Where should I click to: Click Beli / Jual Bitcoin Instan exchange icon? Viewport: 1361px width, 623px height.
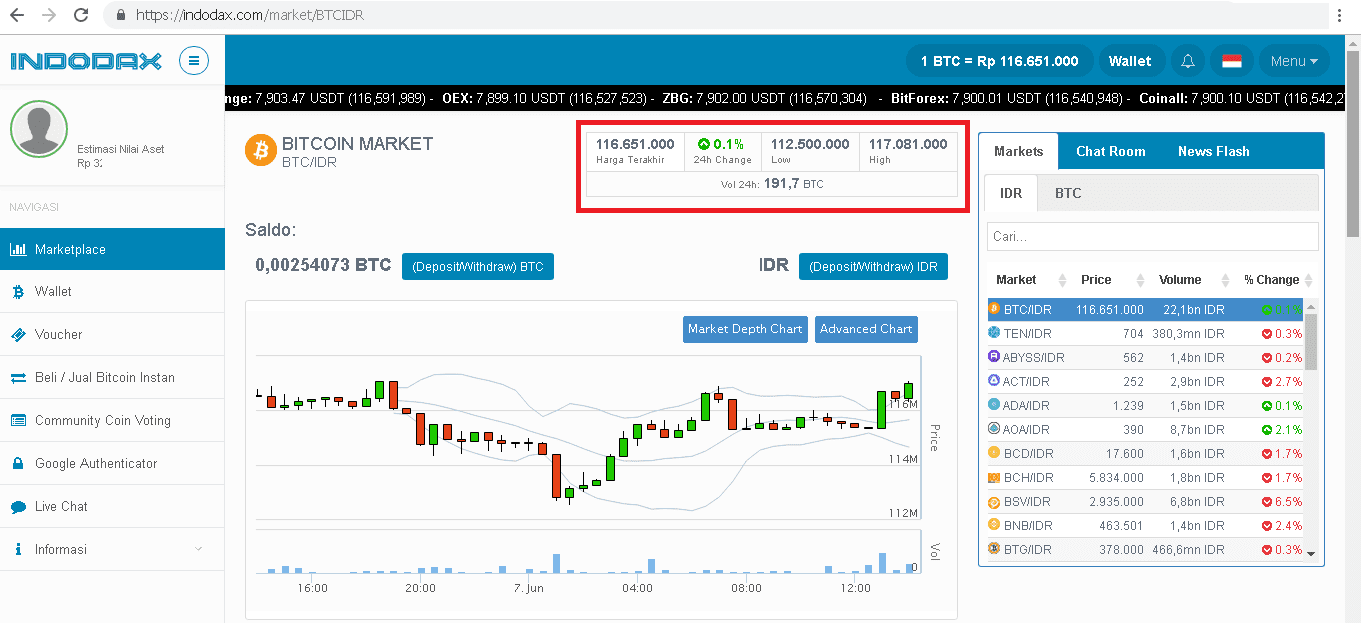click(17, 378)
